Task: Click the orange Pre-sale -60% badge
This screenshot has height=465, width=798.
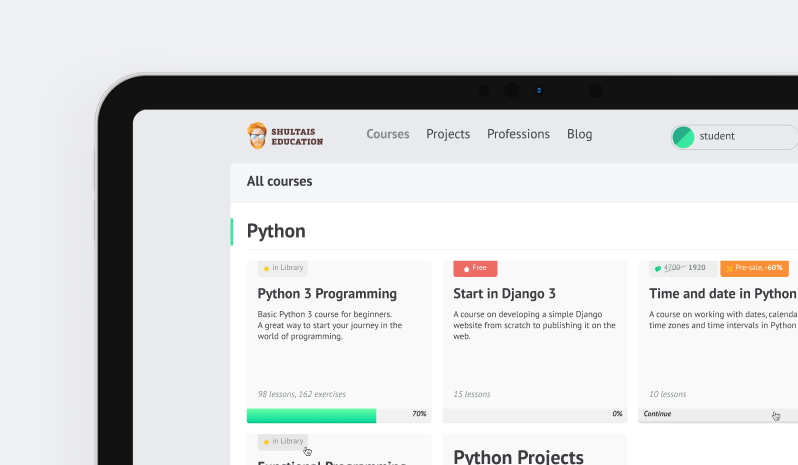Action: click(x=754, y=268)
